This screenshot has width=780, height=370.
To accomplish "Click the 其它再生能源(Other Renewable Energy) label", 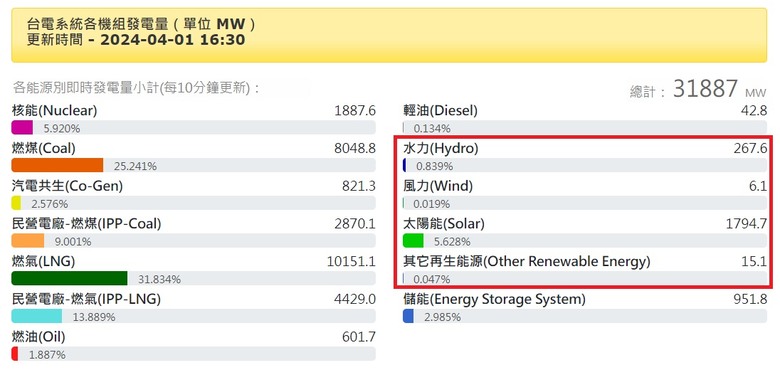I will (527, 261).
